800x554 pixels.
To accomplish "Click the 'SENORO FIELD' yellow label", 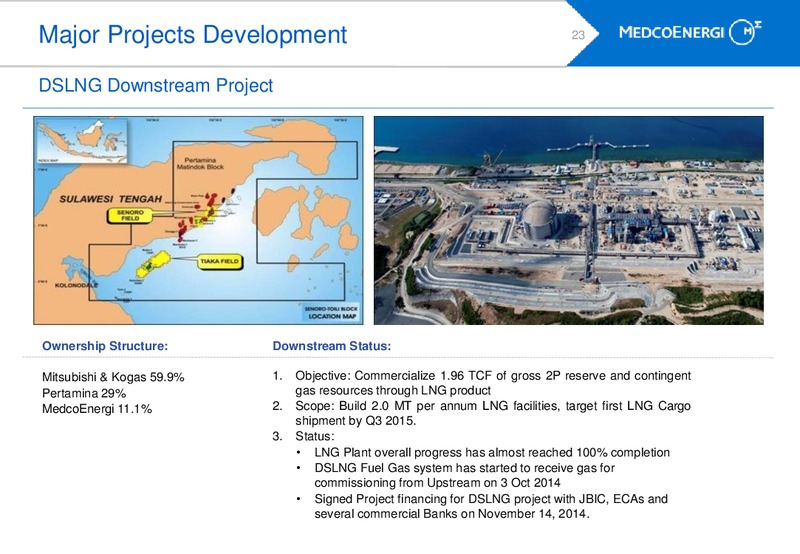I will coord(131,215).
